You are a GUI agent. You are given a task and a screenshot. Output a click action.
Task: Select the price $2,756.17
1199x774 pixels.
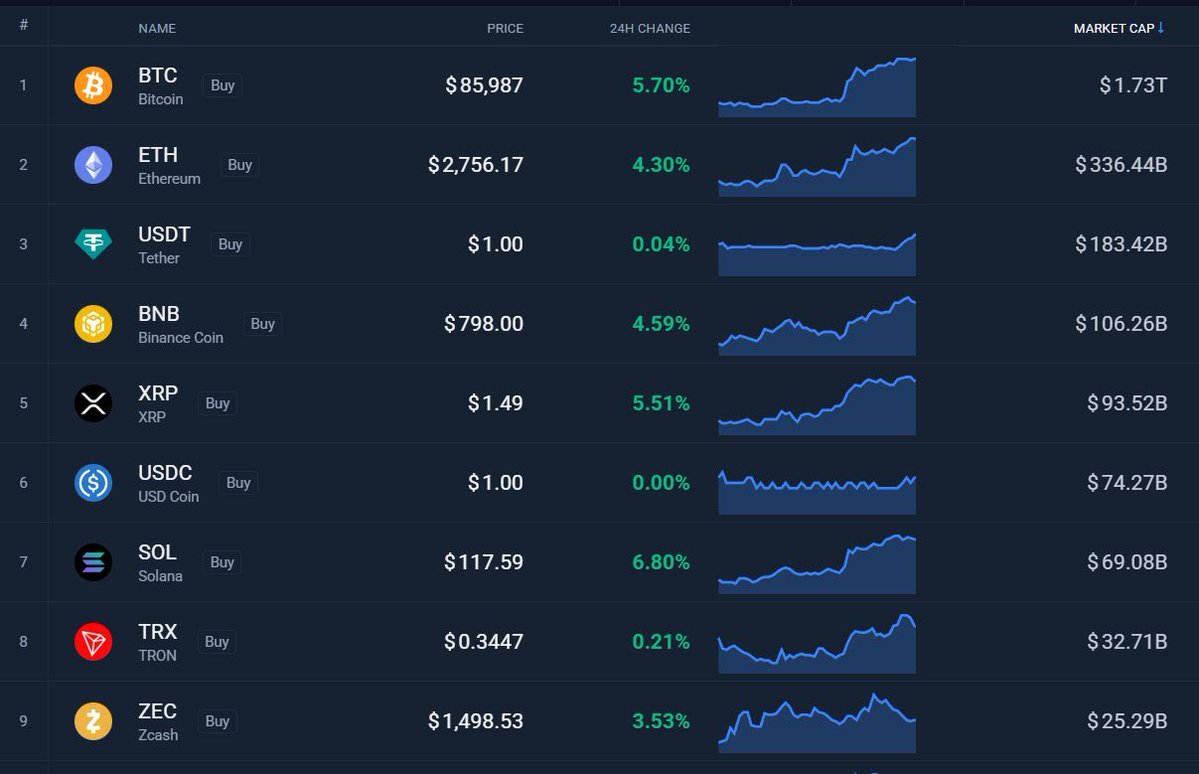(x=476, y=164)
